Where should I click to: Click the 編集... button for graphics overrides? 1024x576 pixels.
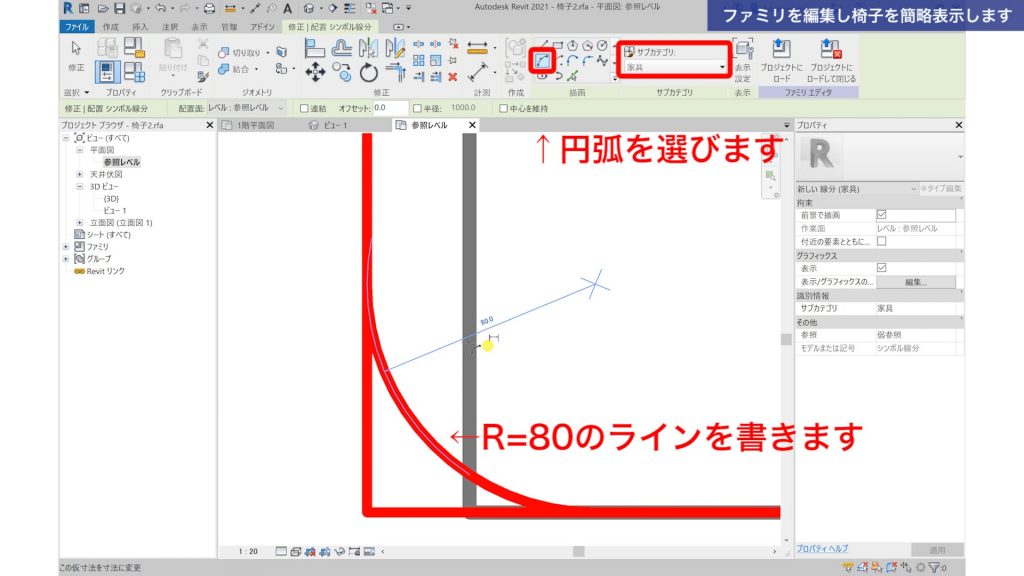pos(916,281)
